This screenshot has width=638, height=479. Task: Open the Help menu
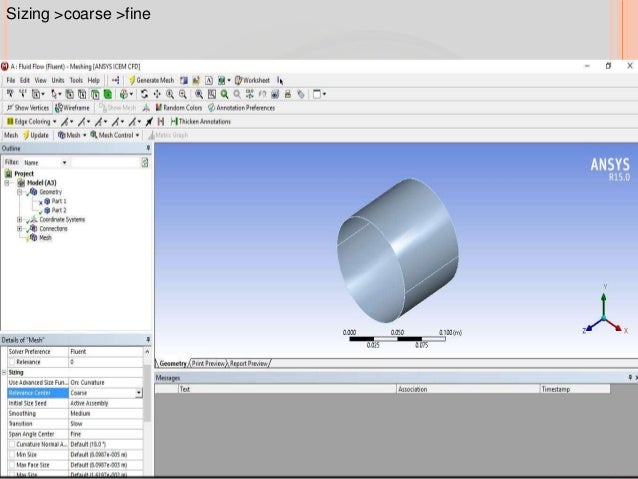[94, 80]
